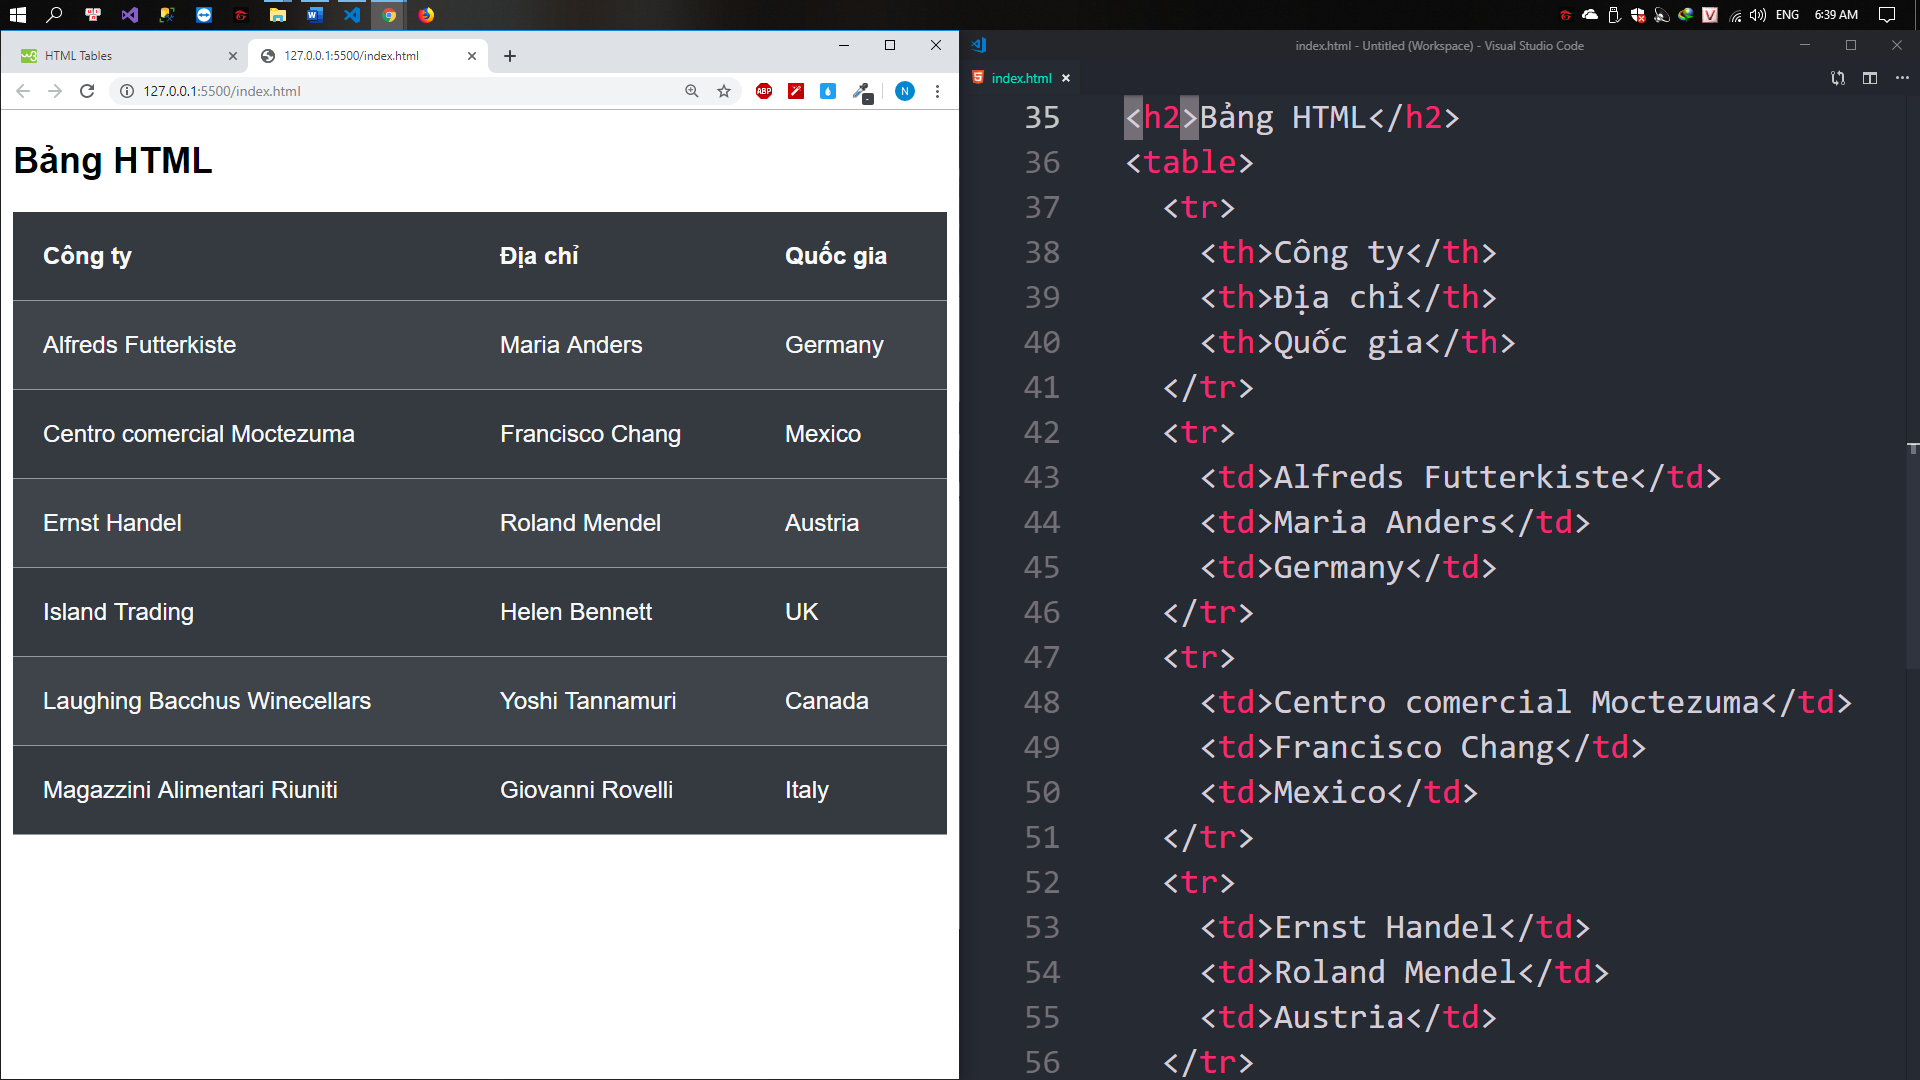Select the index.html editor tab
This screenshot has width=1920, height=1080.
1021,78
